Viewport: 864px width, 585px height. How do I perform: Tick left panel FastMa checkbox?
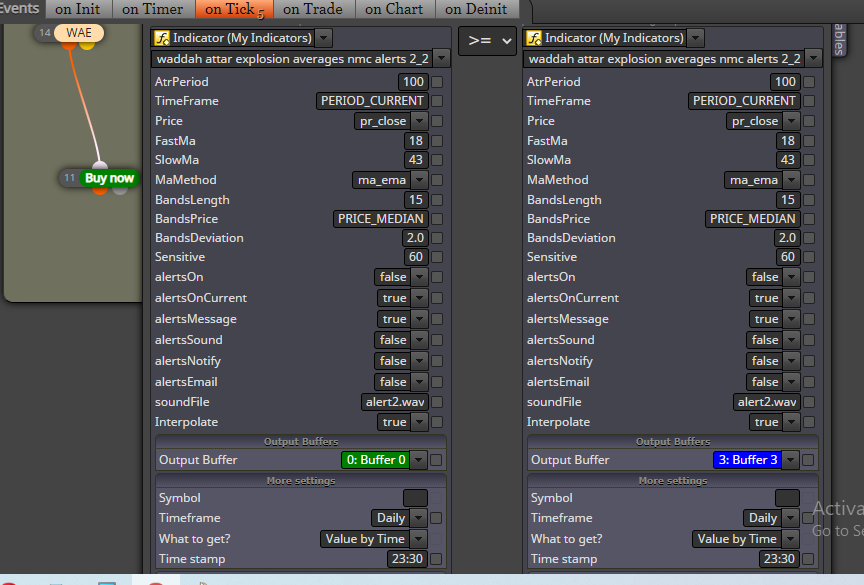point(438,141)
